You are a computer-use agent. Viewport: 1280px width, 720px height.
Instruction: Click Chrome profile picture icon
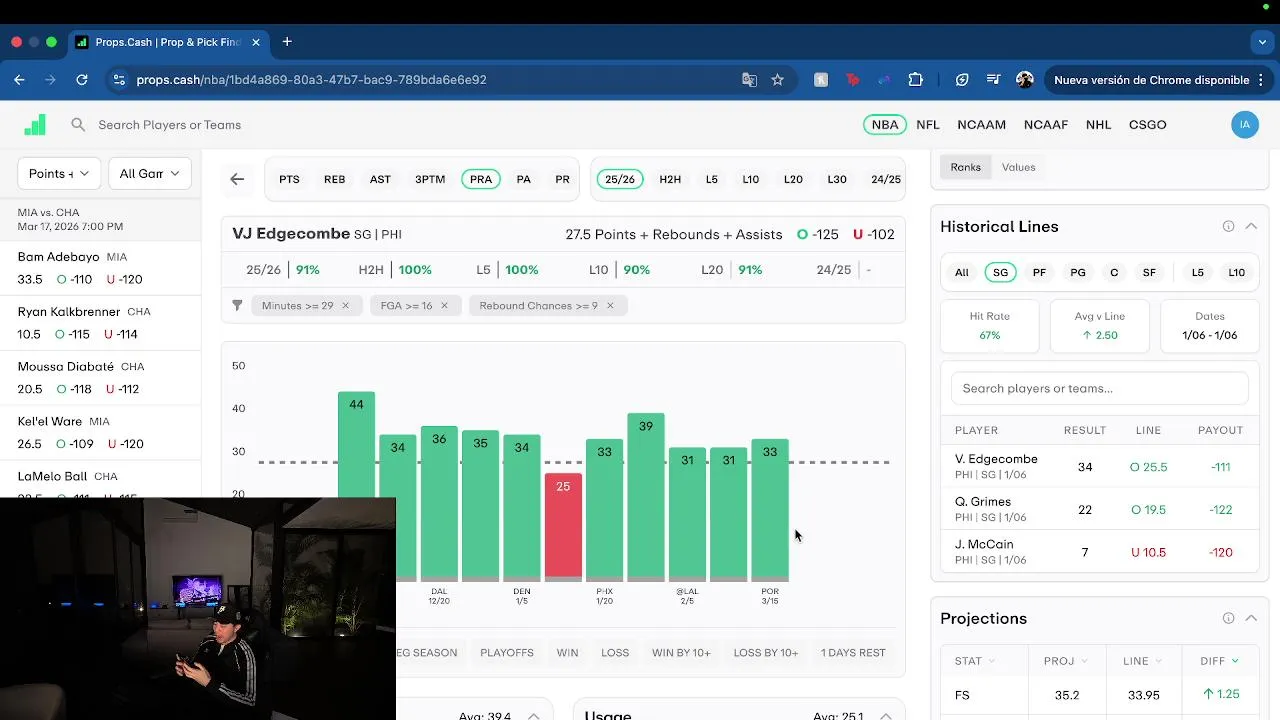click(x=1025, y=80)
